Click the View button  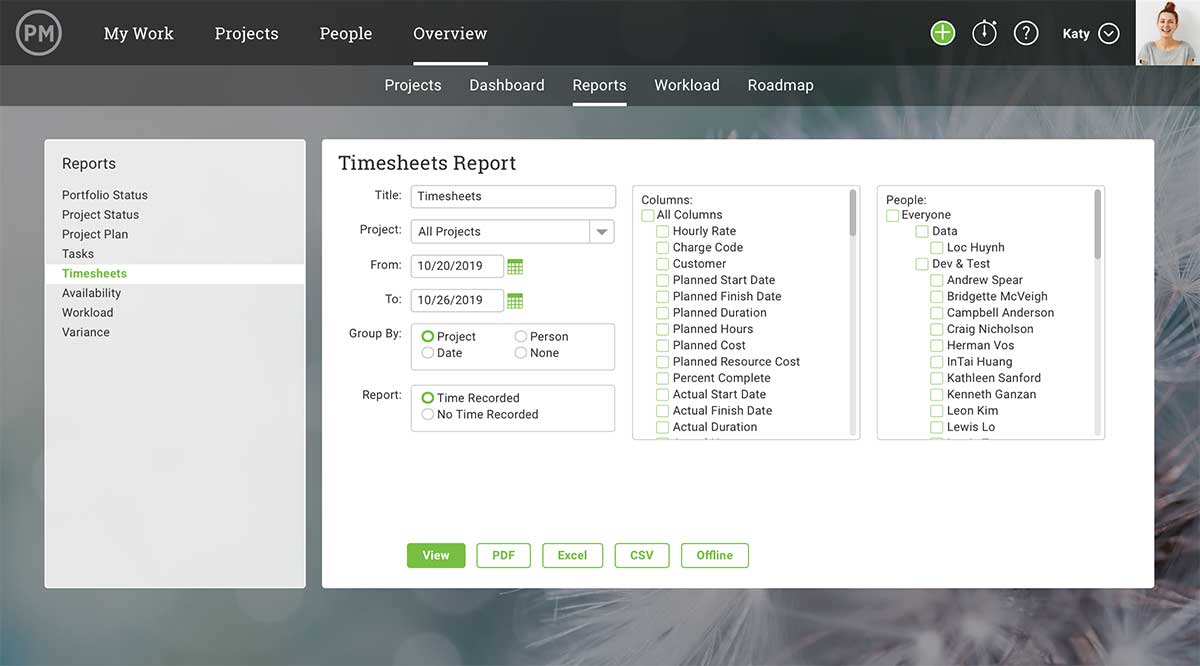click(x=436, y=555)
